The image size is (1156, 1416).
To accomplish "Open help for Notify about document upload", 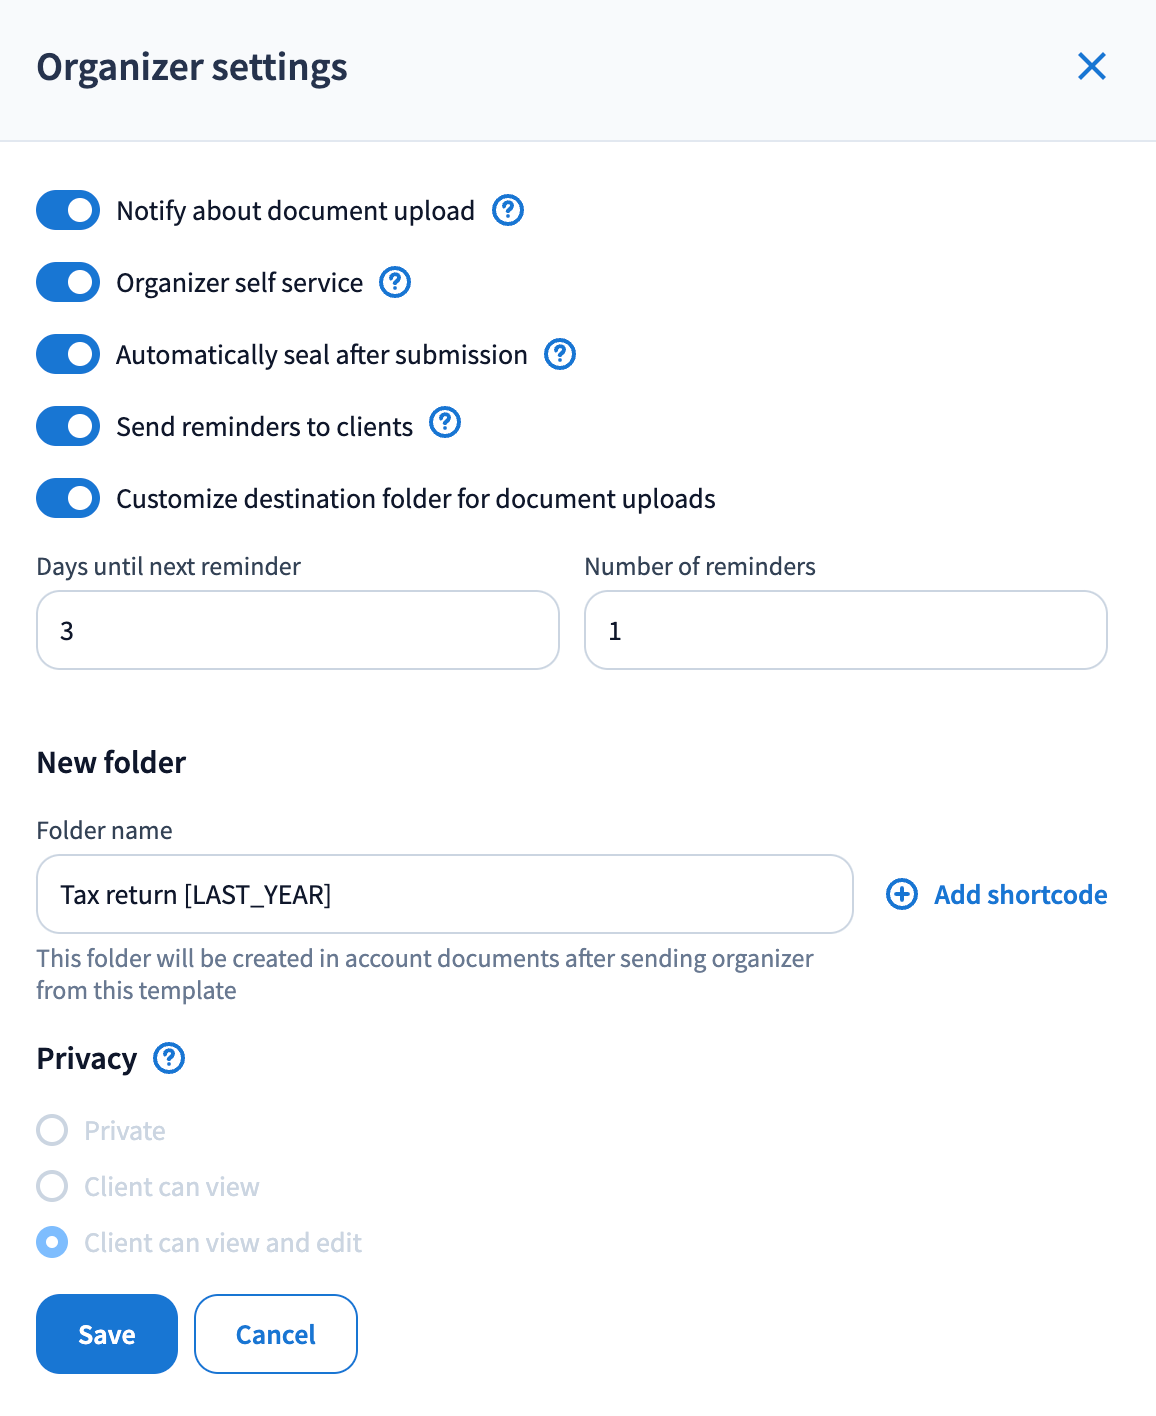I will click(x=508, y=210).
